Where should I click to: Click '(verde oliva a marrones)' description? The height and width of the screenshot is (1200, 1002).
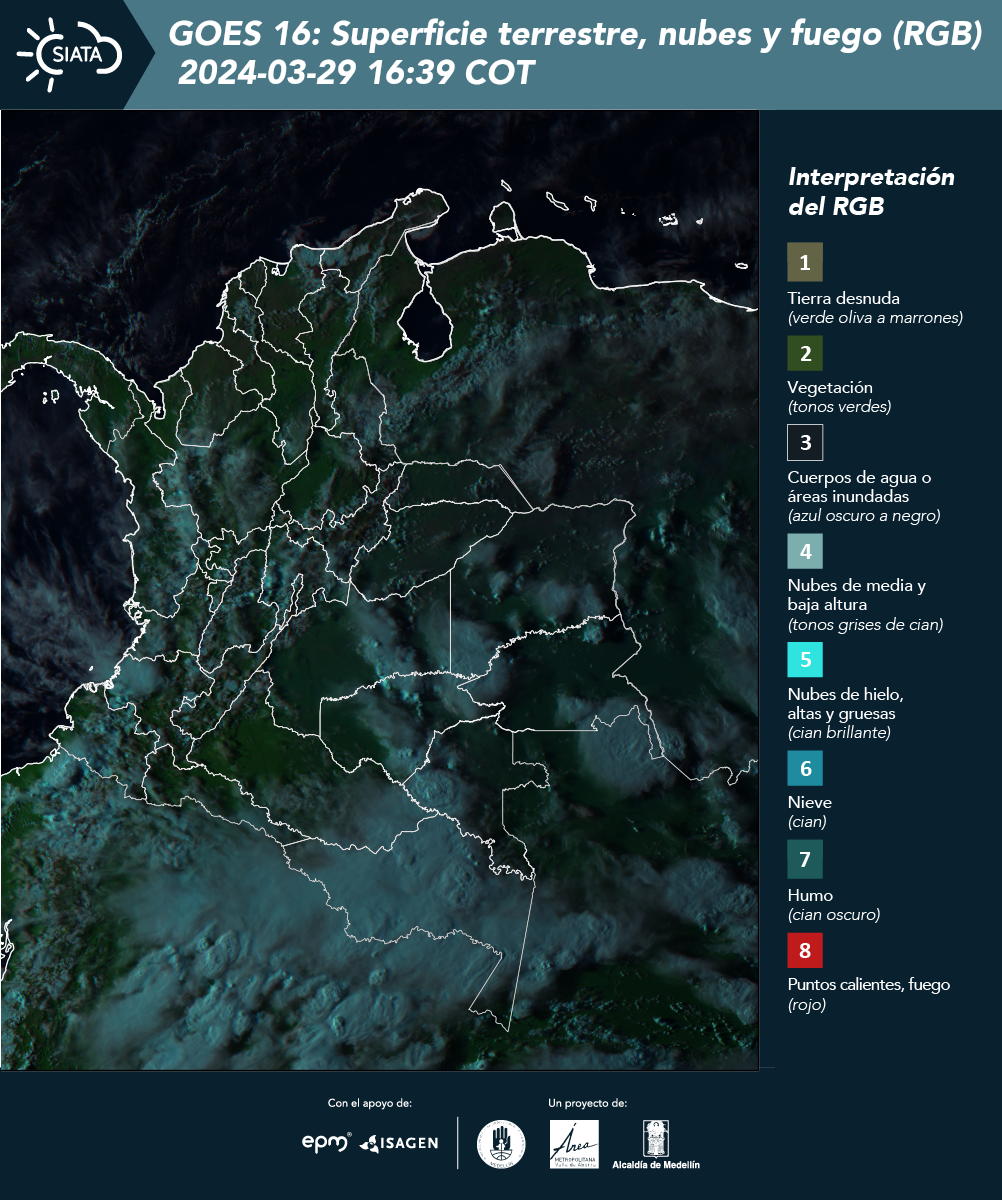[x=875, y=318]
